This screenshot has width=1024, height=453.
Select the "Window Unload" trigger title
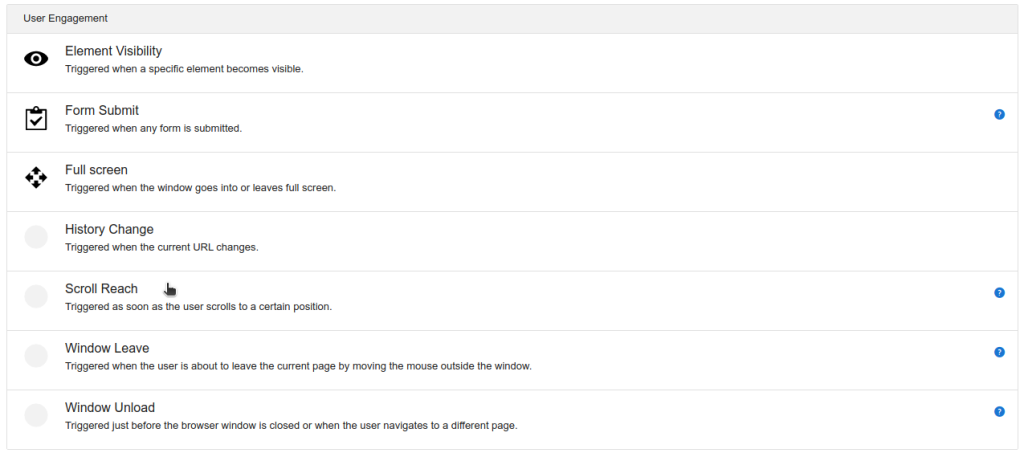[110, 407]
